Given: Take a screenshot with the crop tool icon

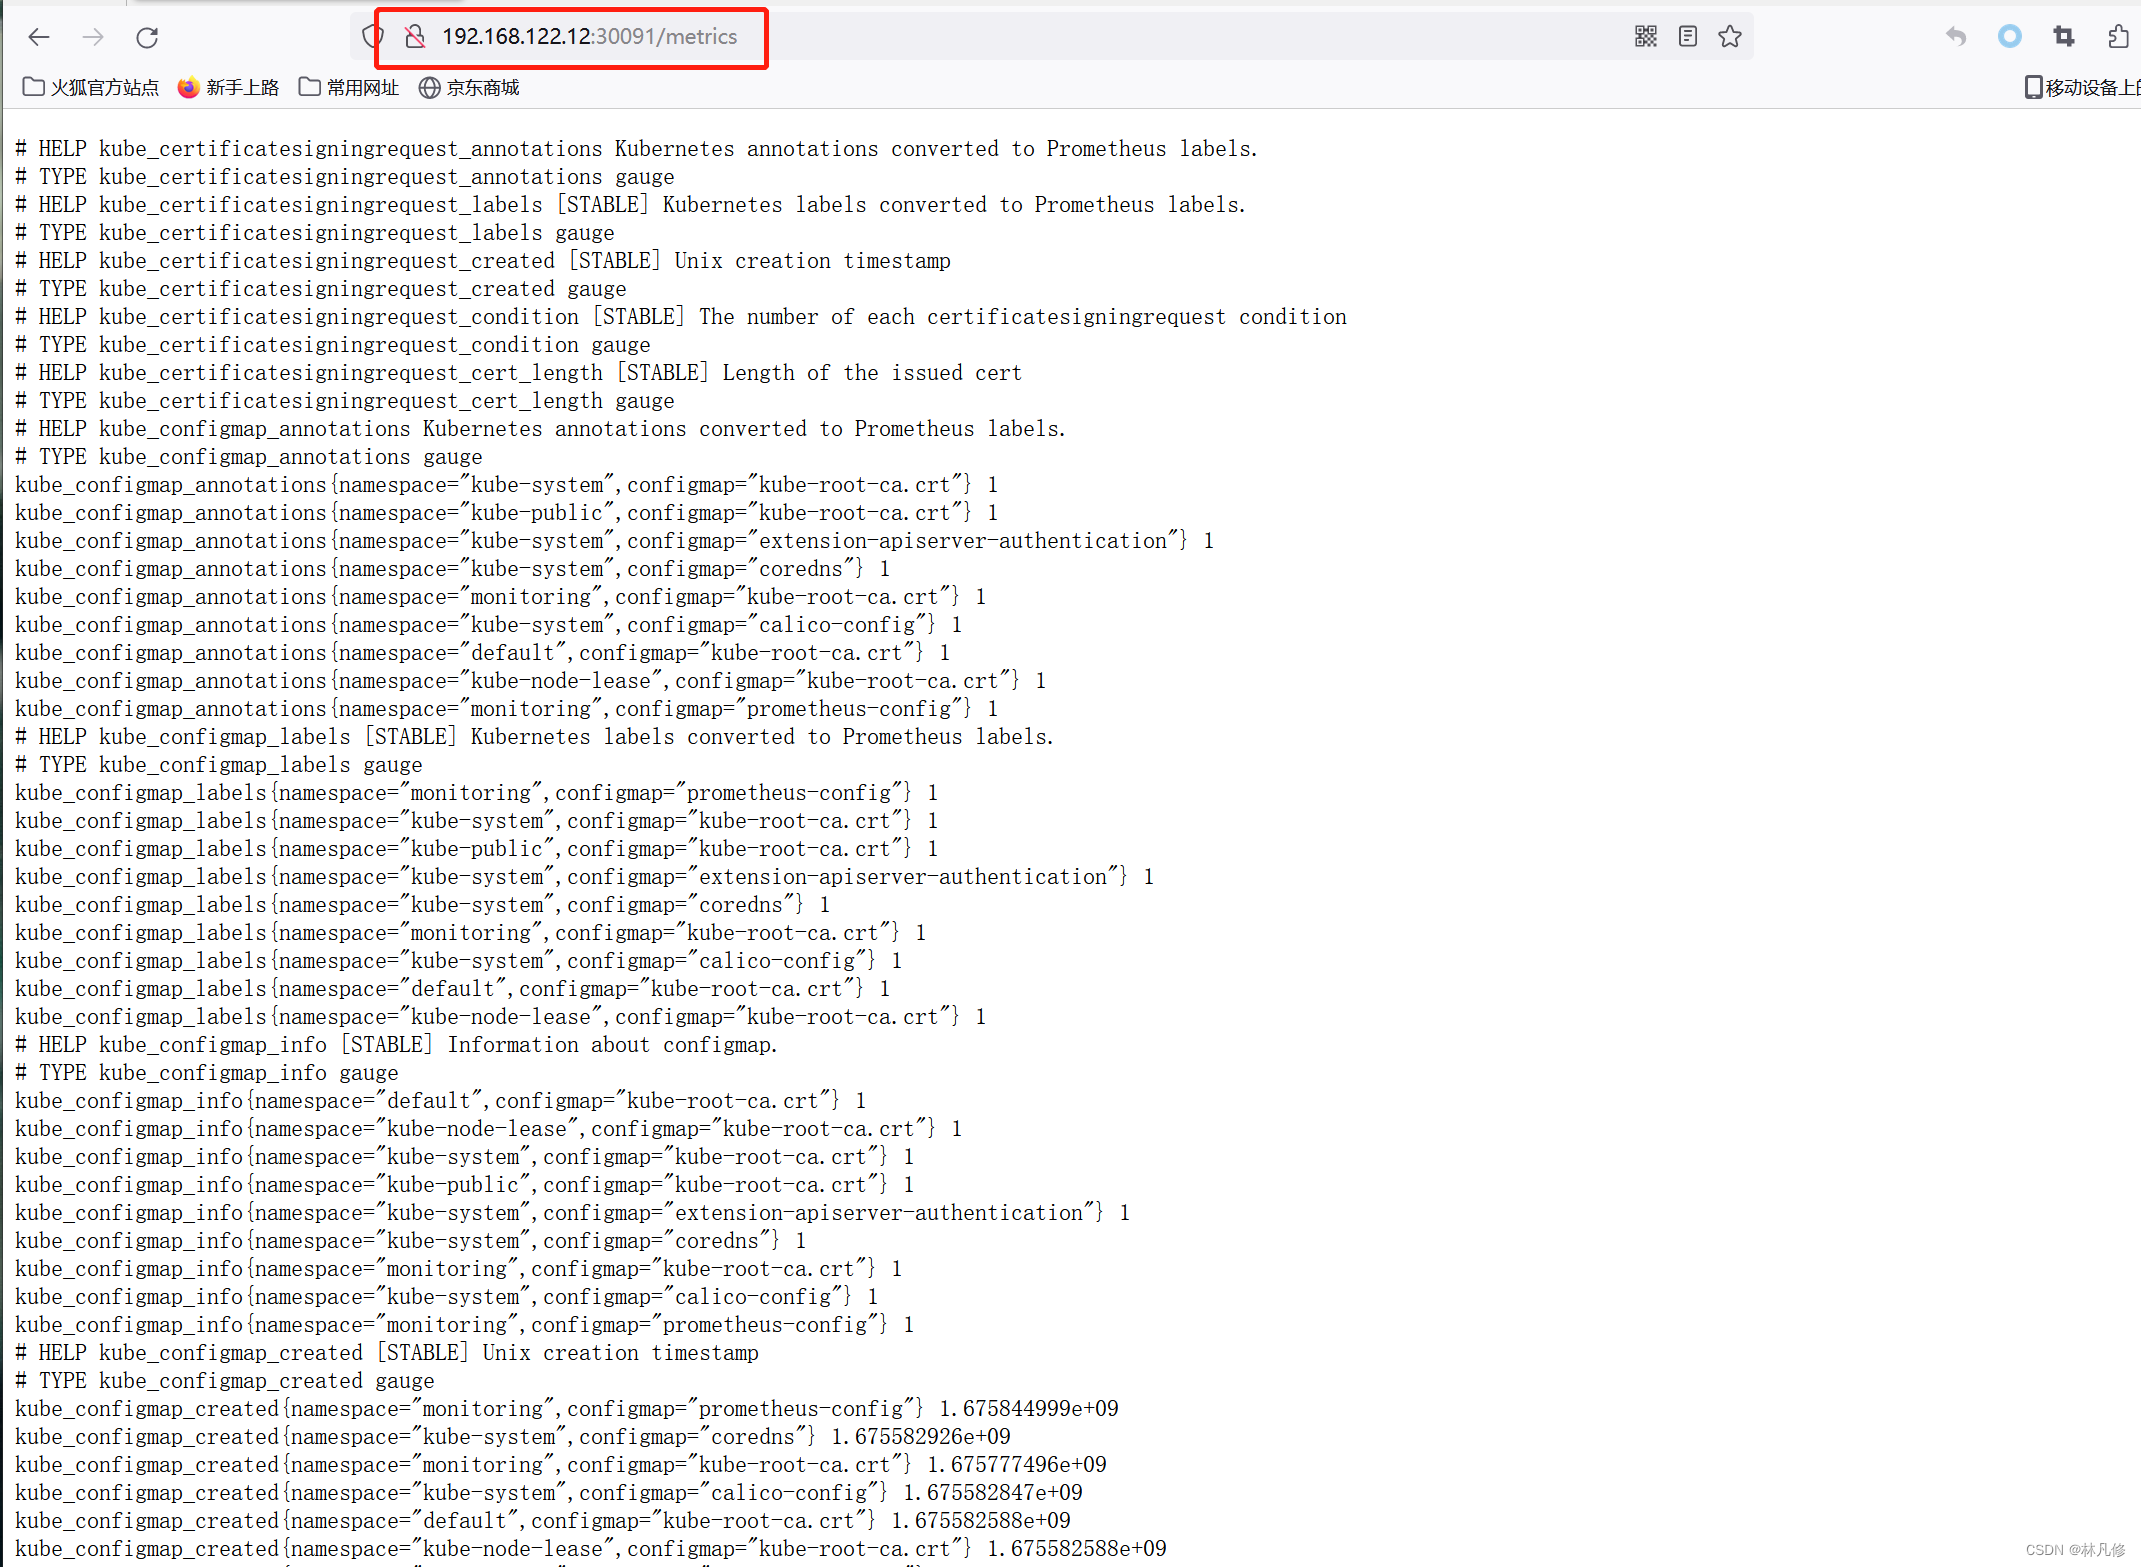Looking at the screenshot, I should [x=2063, y=36].
